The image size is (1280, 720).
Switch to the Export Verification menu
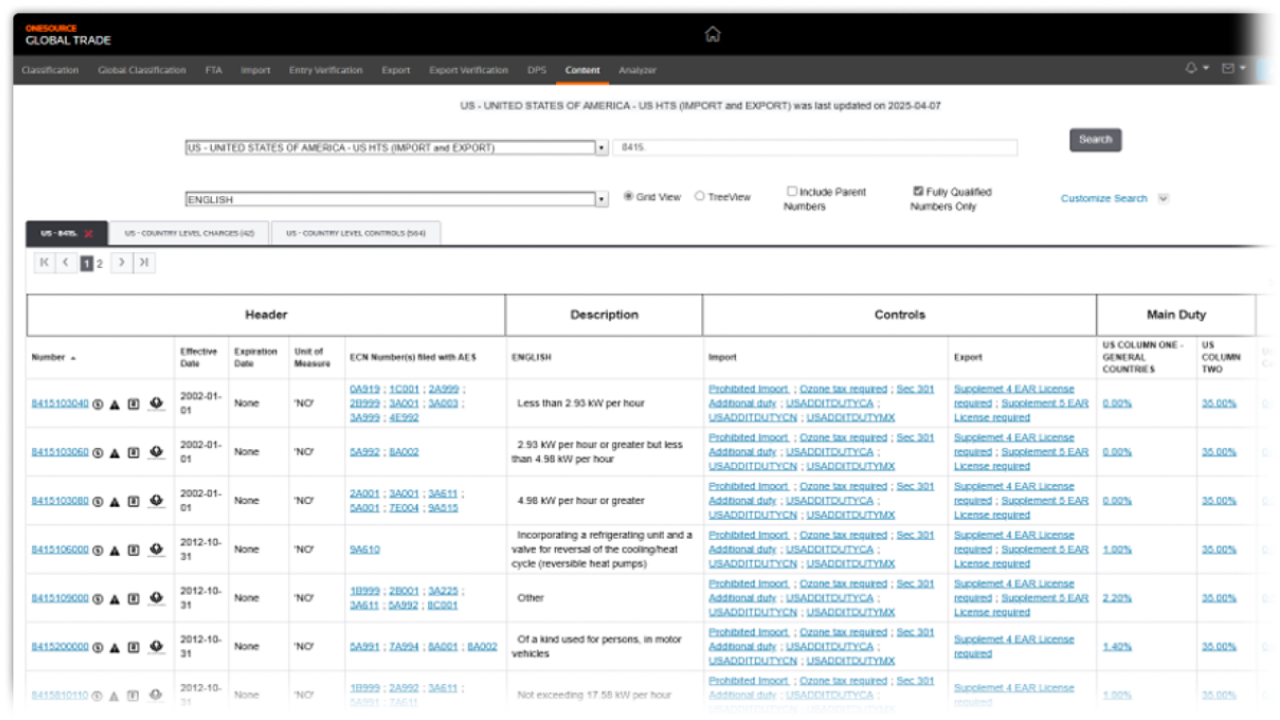tap(468, 70)
